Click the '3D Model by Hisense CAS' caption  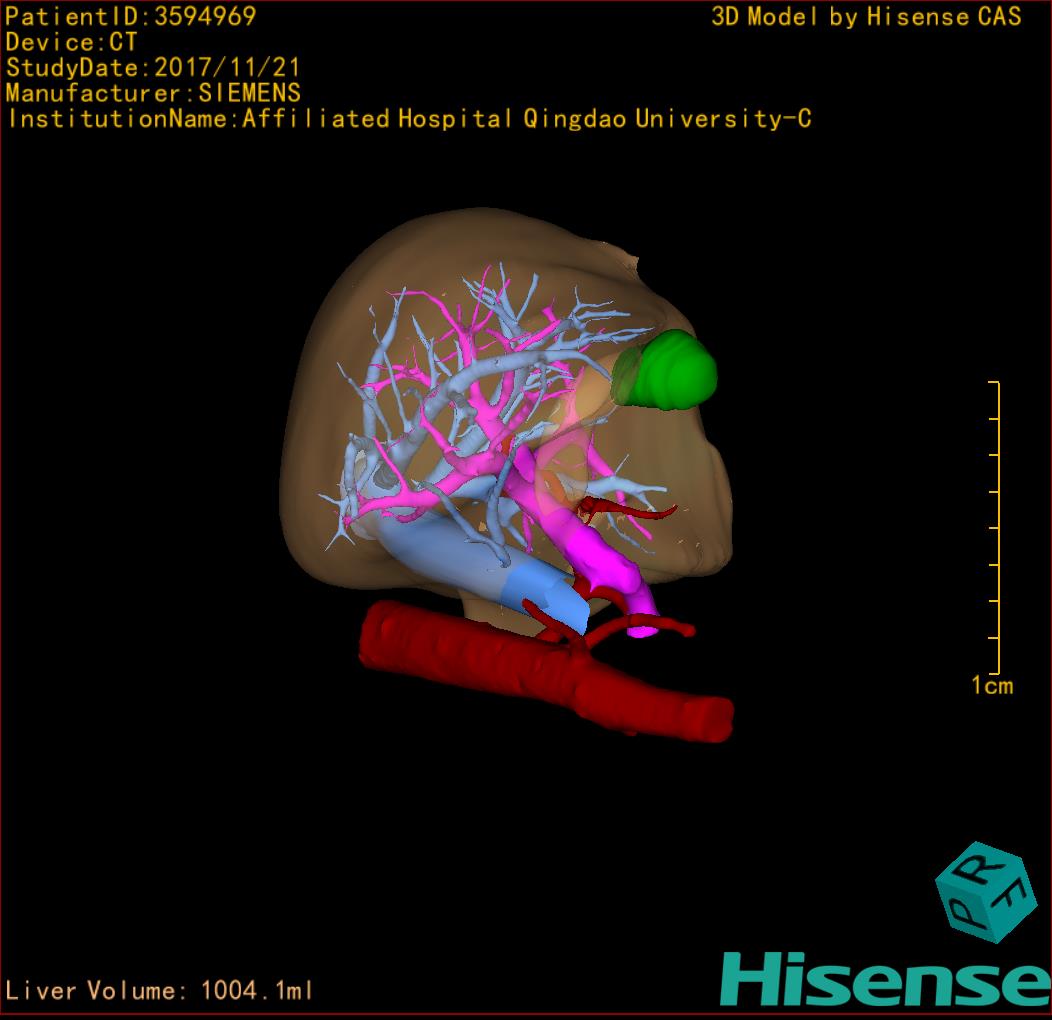[866, 17]
